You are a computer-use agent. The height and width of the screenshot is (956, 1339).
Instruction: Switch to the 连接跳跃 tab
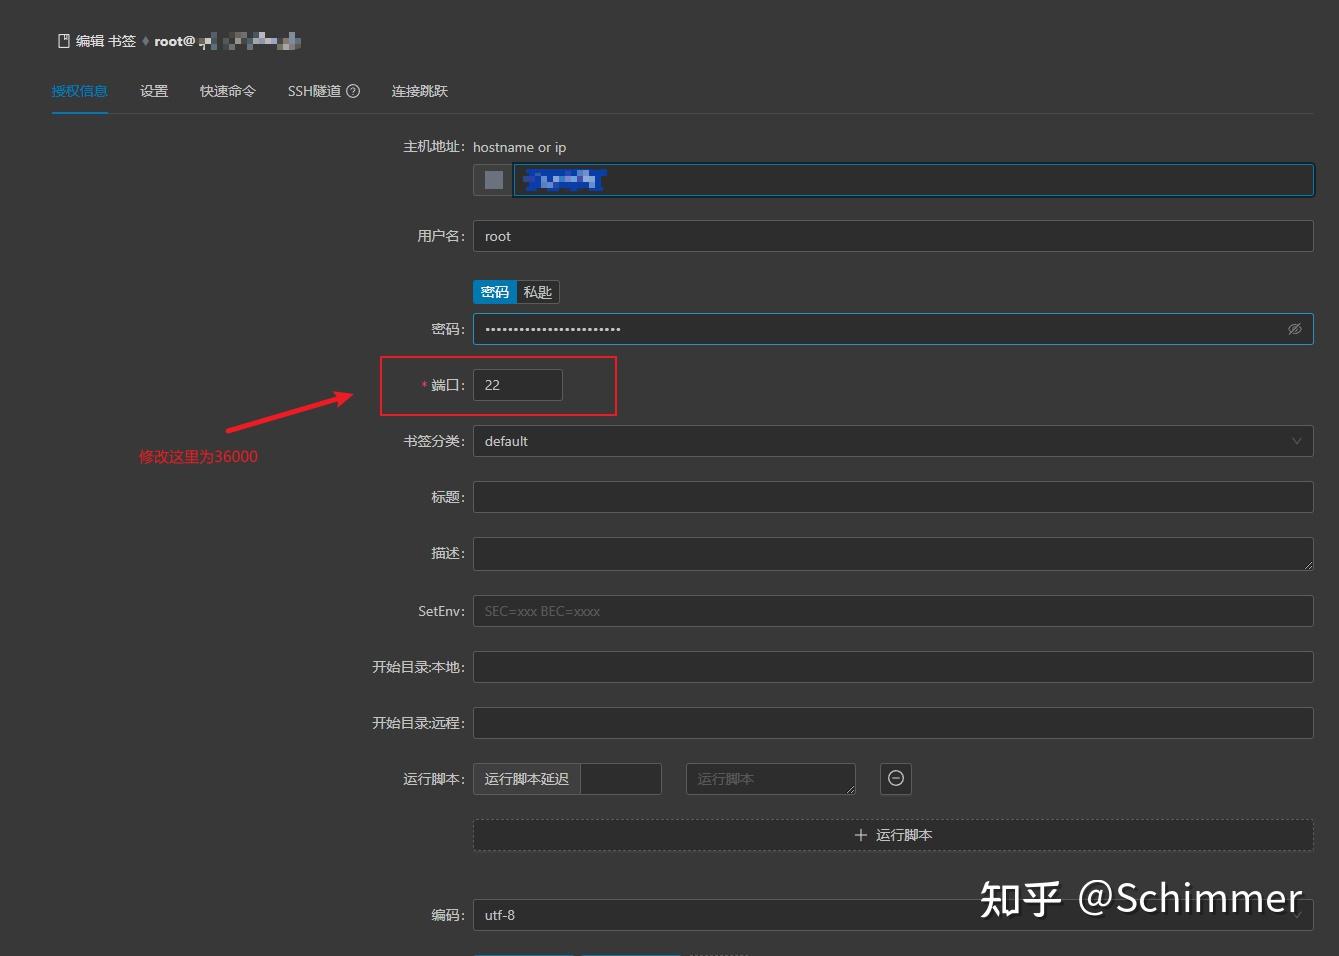click(x=419, y=90)
